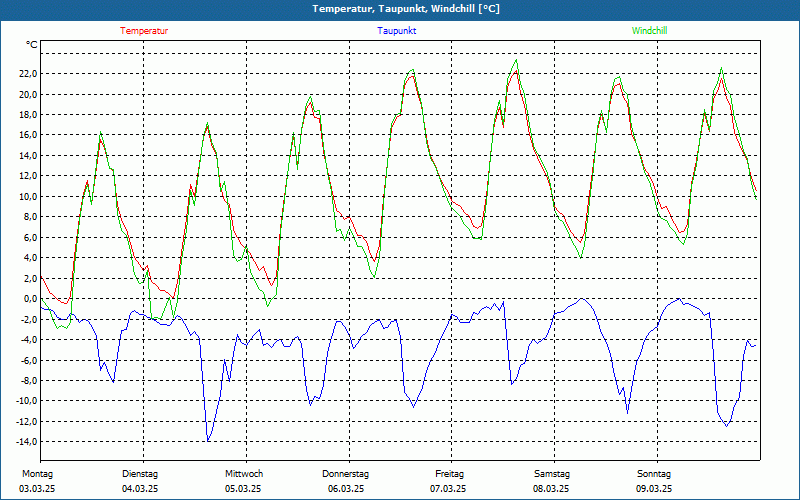
Task: Click the green Windchill legend label
Action: pyautogui.click(x=649, y=31)
